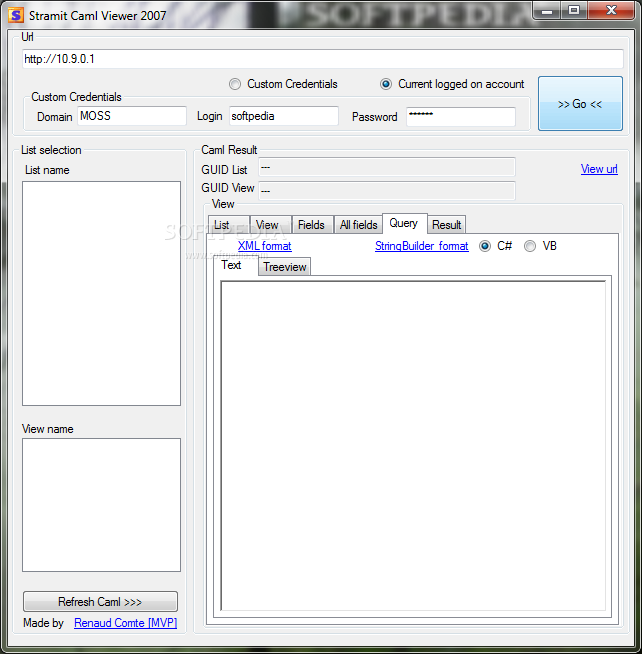Click the StringBuilder format link
This screenshot has height=654, width=642.
(x=421, y=246)
